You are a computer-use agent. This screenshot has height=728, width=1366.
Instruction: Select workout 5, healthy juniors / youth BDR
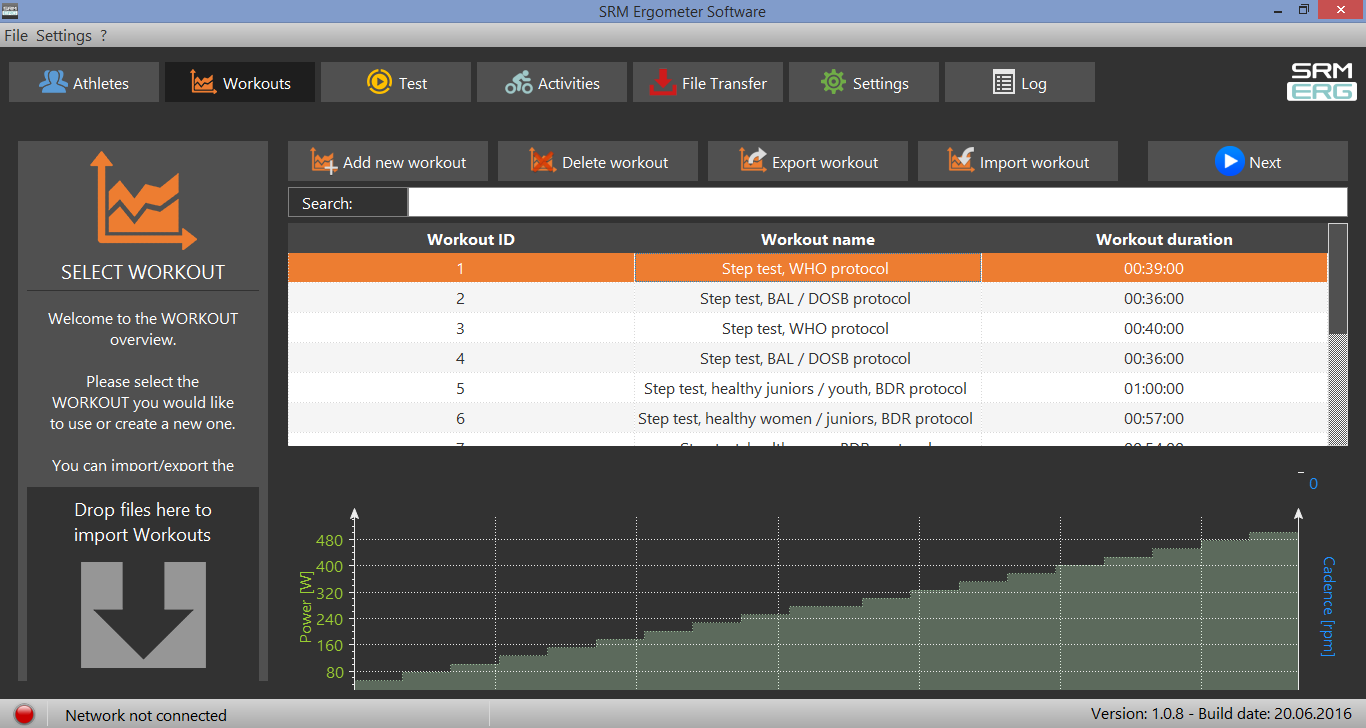click(x=808, y=388)
